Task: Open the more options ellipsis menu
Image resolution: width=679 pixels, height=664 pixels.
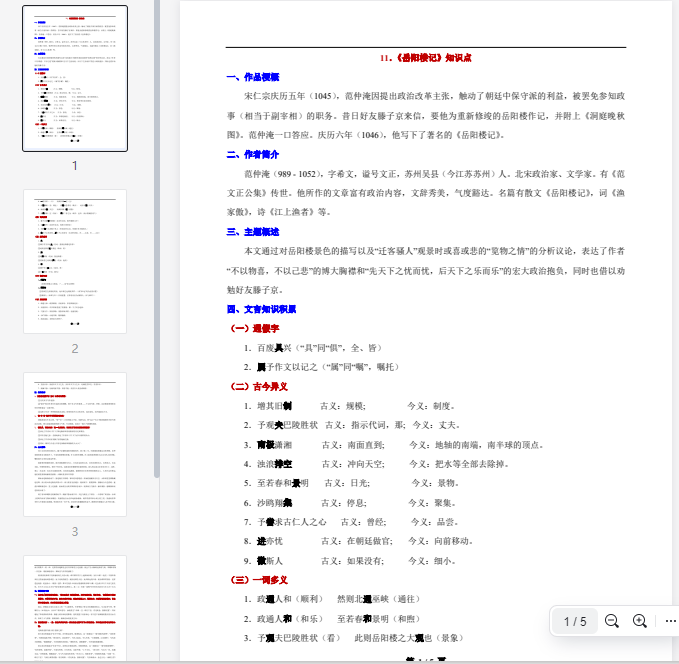Action: coord(670,621)
